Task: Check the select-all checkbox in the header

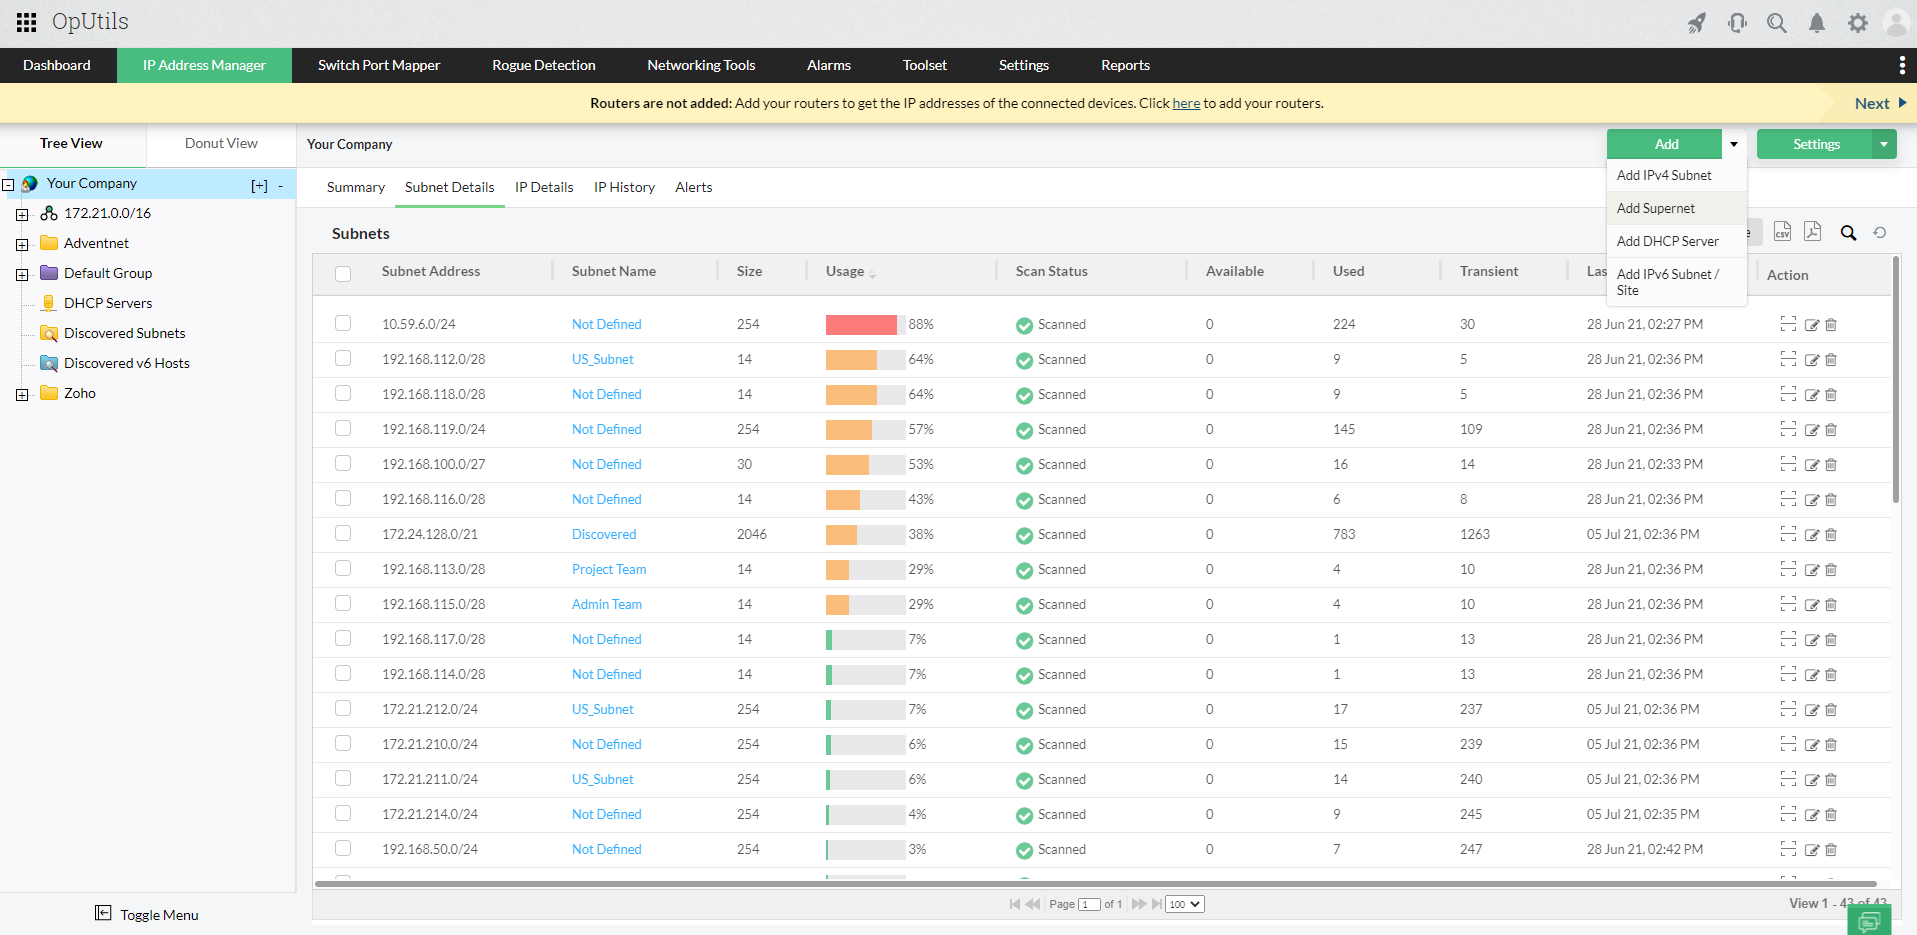Action: (x=343, y=273)
